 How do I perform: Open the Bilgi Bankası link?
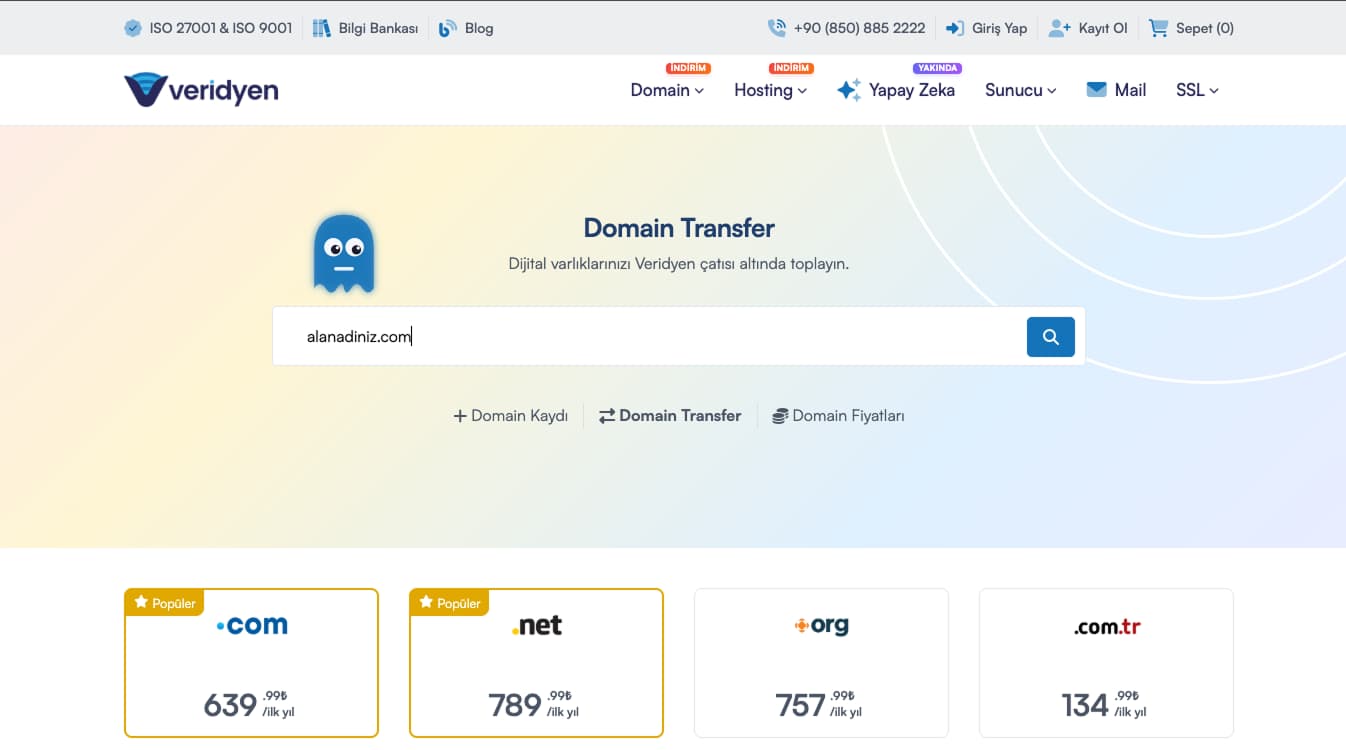click(365, 28)
